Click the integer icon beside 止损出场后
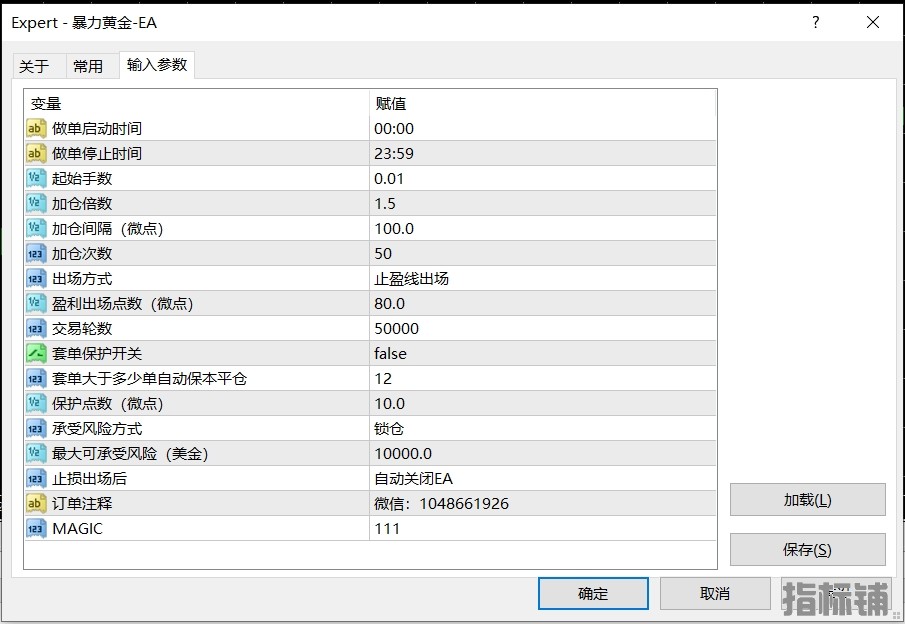 pyautogui.click(x=36, y=479)
